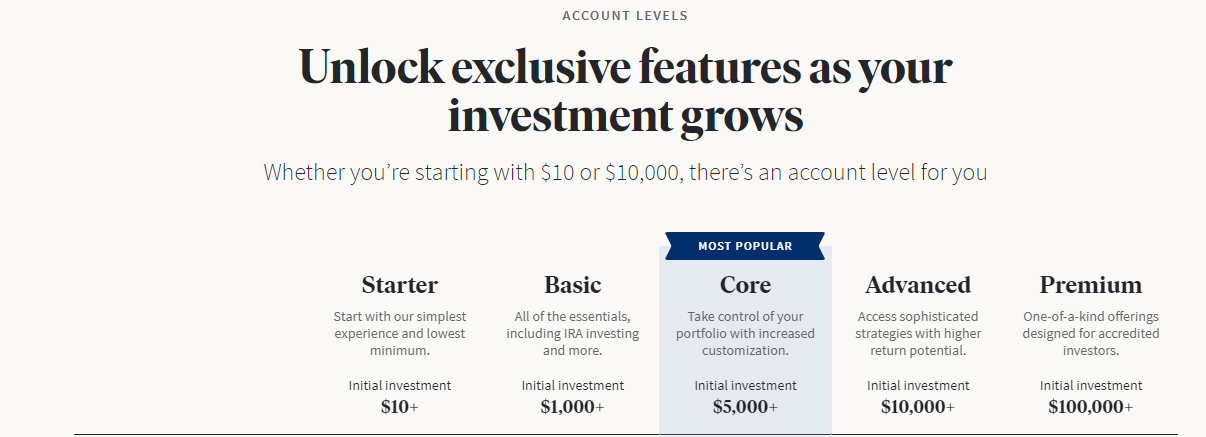Click the Most Popular ribbon banner
Viewport: 1206px width, 437px height.
click(x=745, y=246)
